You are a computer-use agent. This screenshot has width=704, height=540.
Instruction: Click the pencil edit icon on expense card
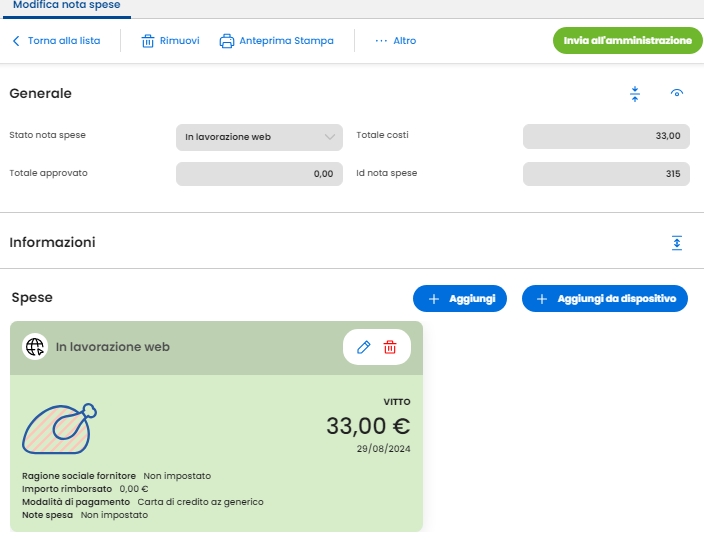click(x=364, y=347)
